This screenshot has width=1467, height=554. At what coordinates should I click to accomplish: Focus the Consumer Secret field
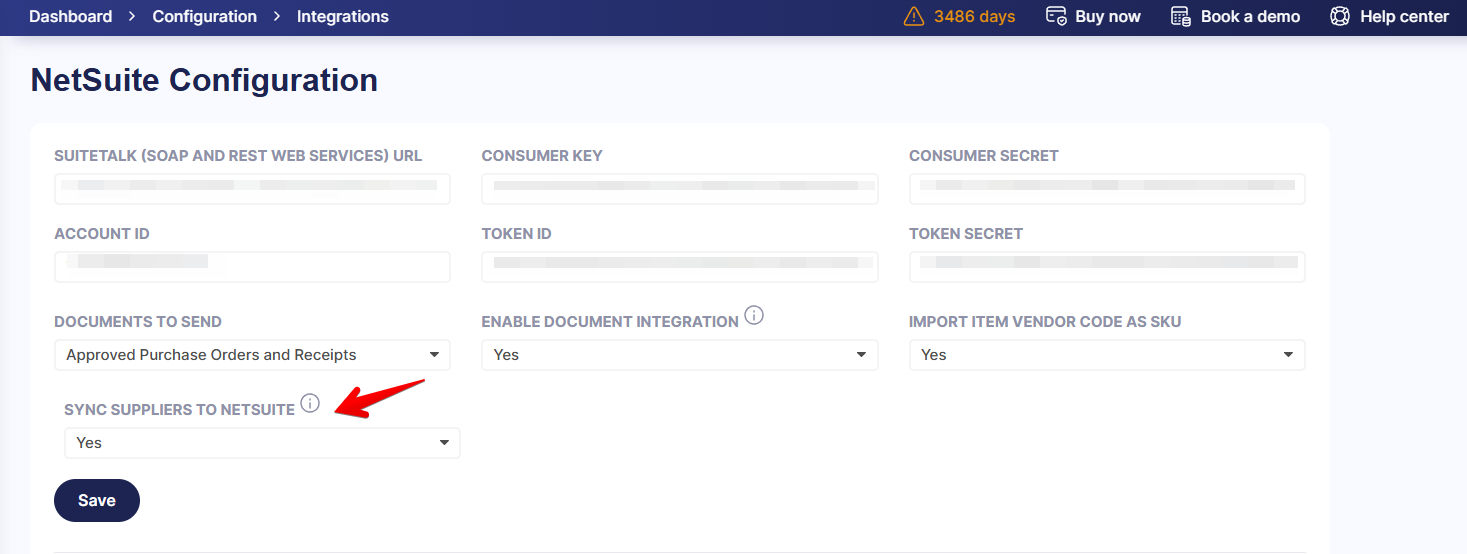coord(1107,188)
